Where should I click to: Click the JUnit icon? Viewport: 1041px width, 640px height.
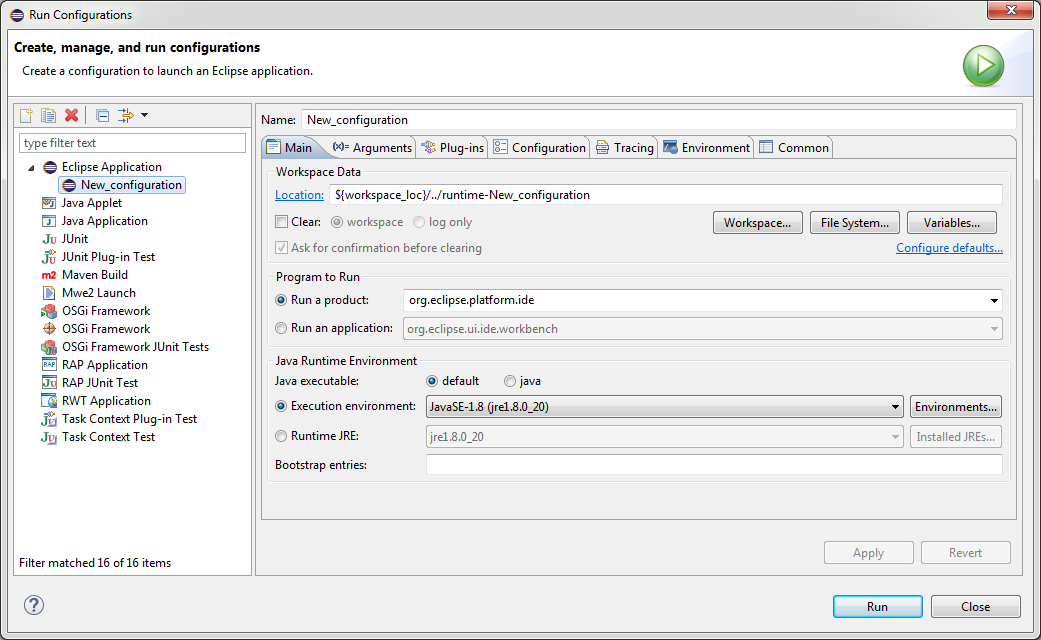[x=49, y=239]
